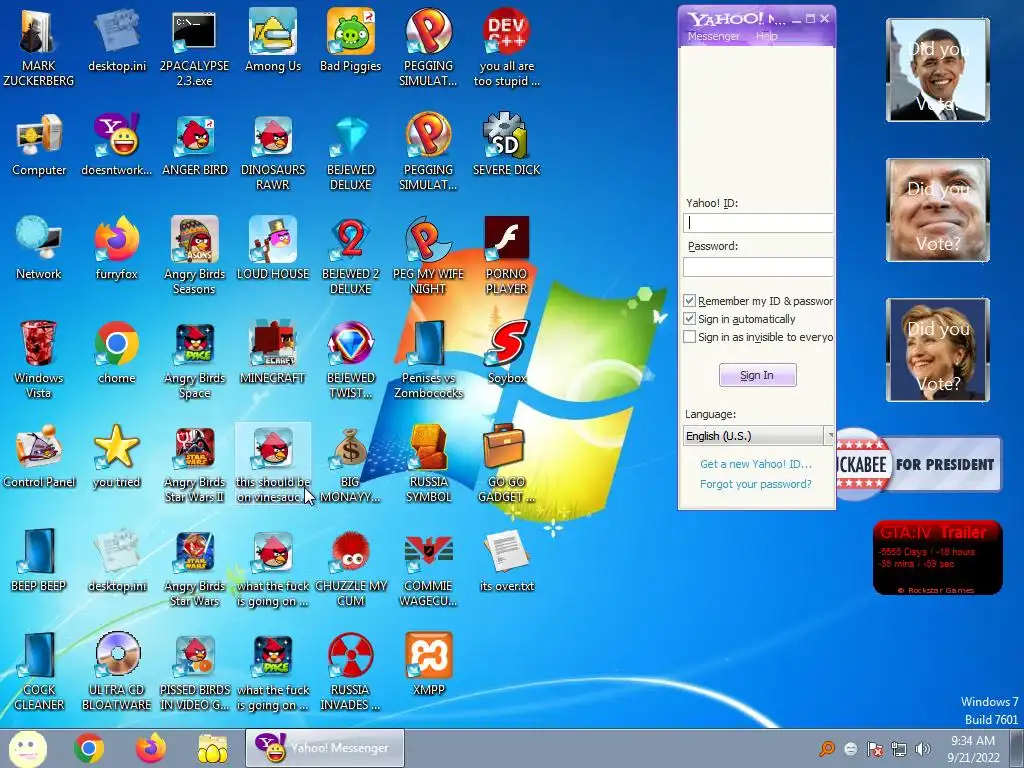1024x768 pixels.
Task: Launch the furryfox Firefox shortcut
Action: pos(117,249)
